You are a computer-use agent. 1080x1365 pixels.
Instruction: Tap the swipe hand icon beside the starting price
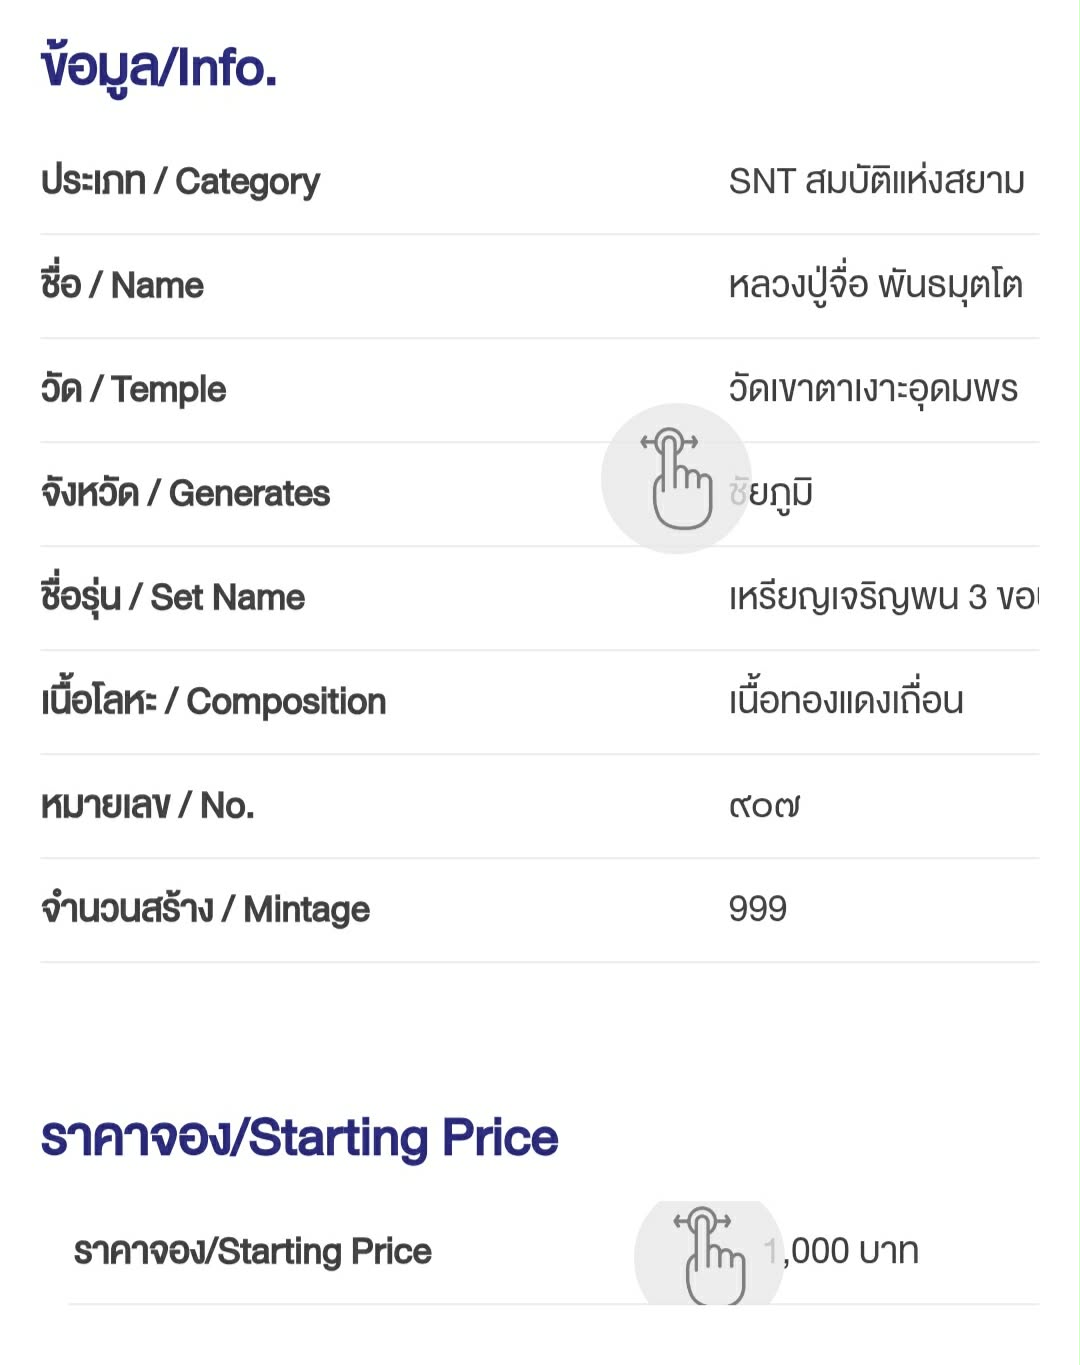[709, 1254]
